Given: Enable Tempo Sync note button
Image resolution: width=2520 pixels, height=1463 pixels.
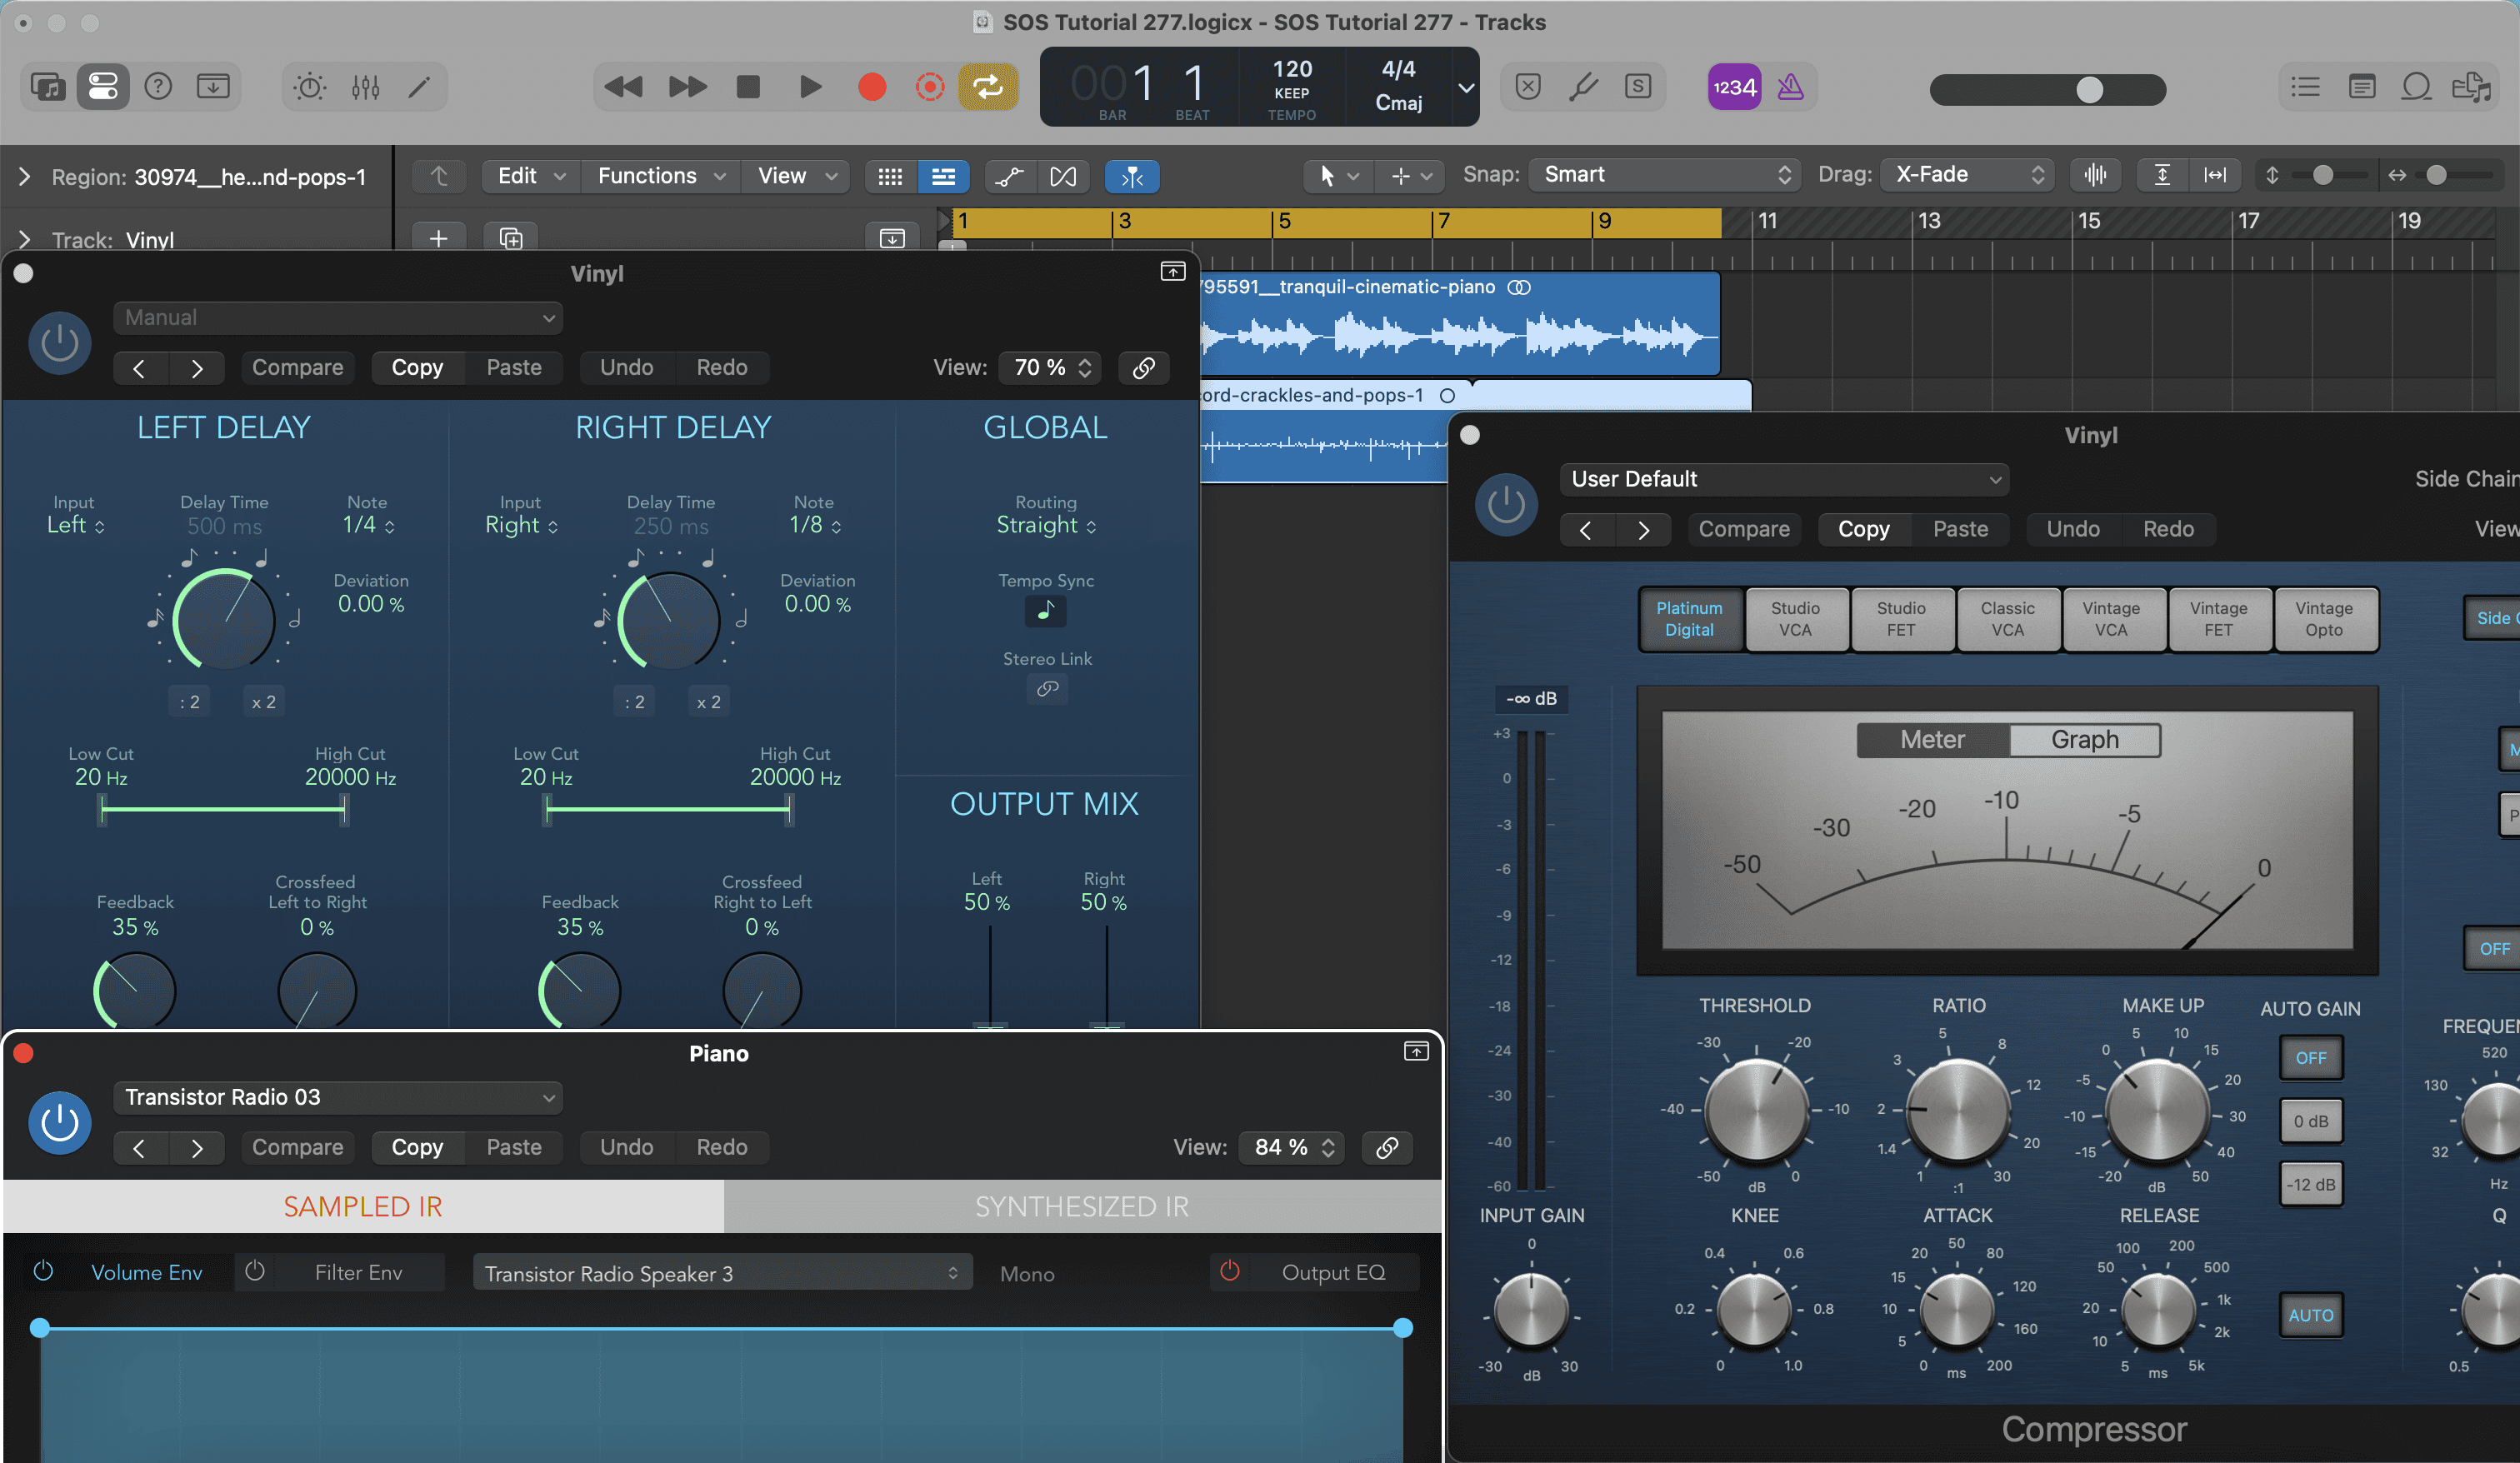Looking at the screenshot, I should pyautogui.click(x=1045, y=610).
